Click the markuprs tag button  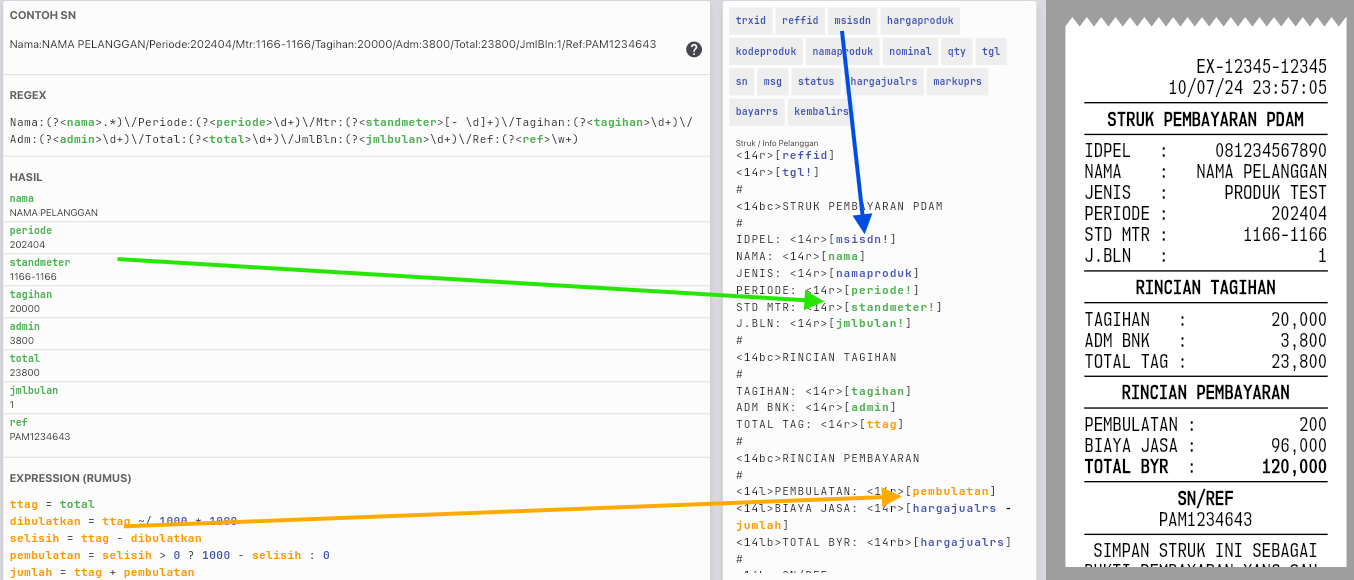click(957, 82)
